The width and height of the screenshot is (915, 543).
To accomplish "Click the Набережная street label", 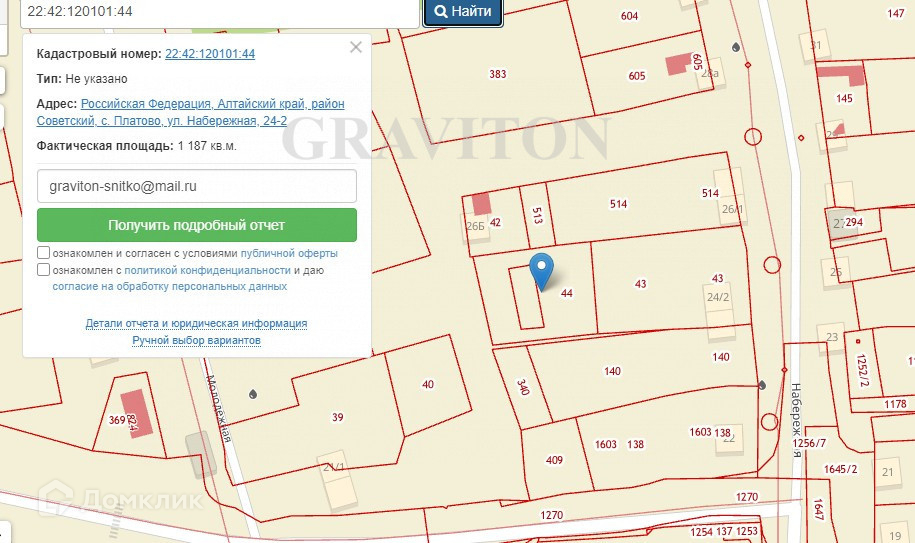I will tap(796, 421).
